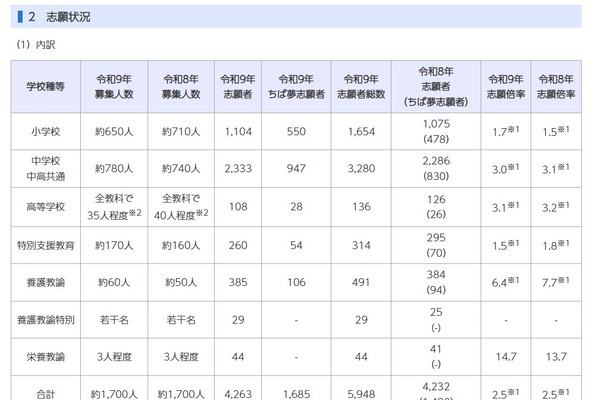Click the '(1) 内訳' subheading

coord(36,45)
